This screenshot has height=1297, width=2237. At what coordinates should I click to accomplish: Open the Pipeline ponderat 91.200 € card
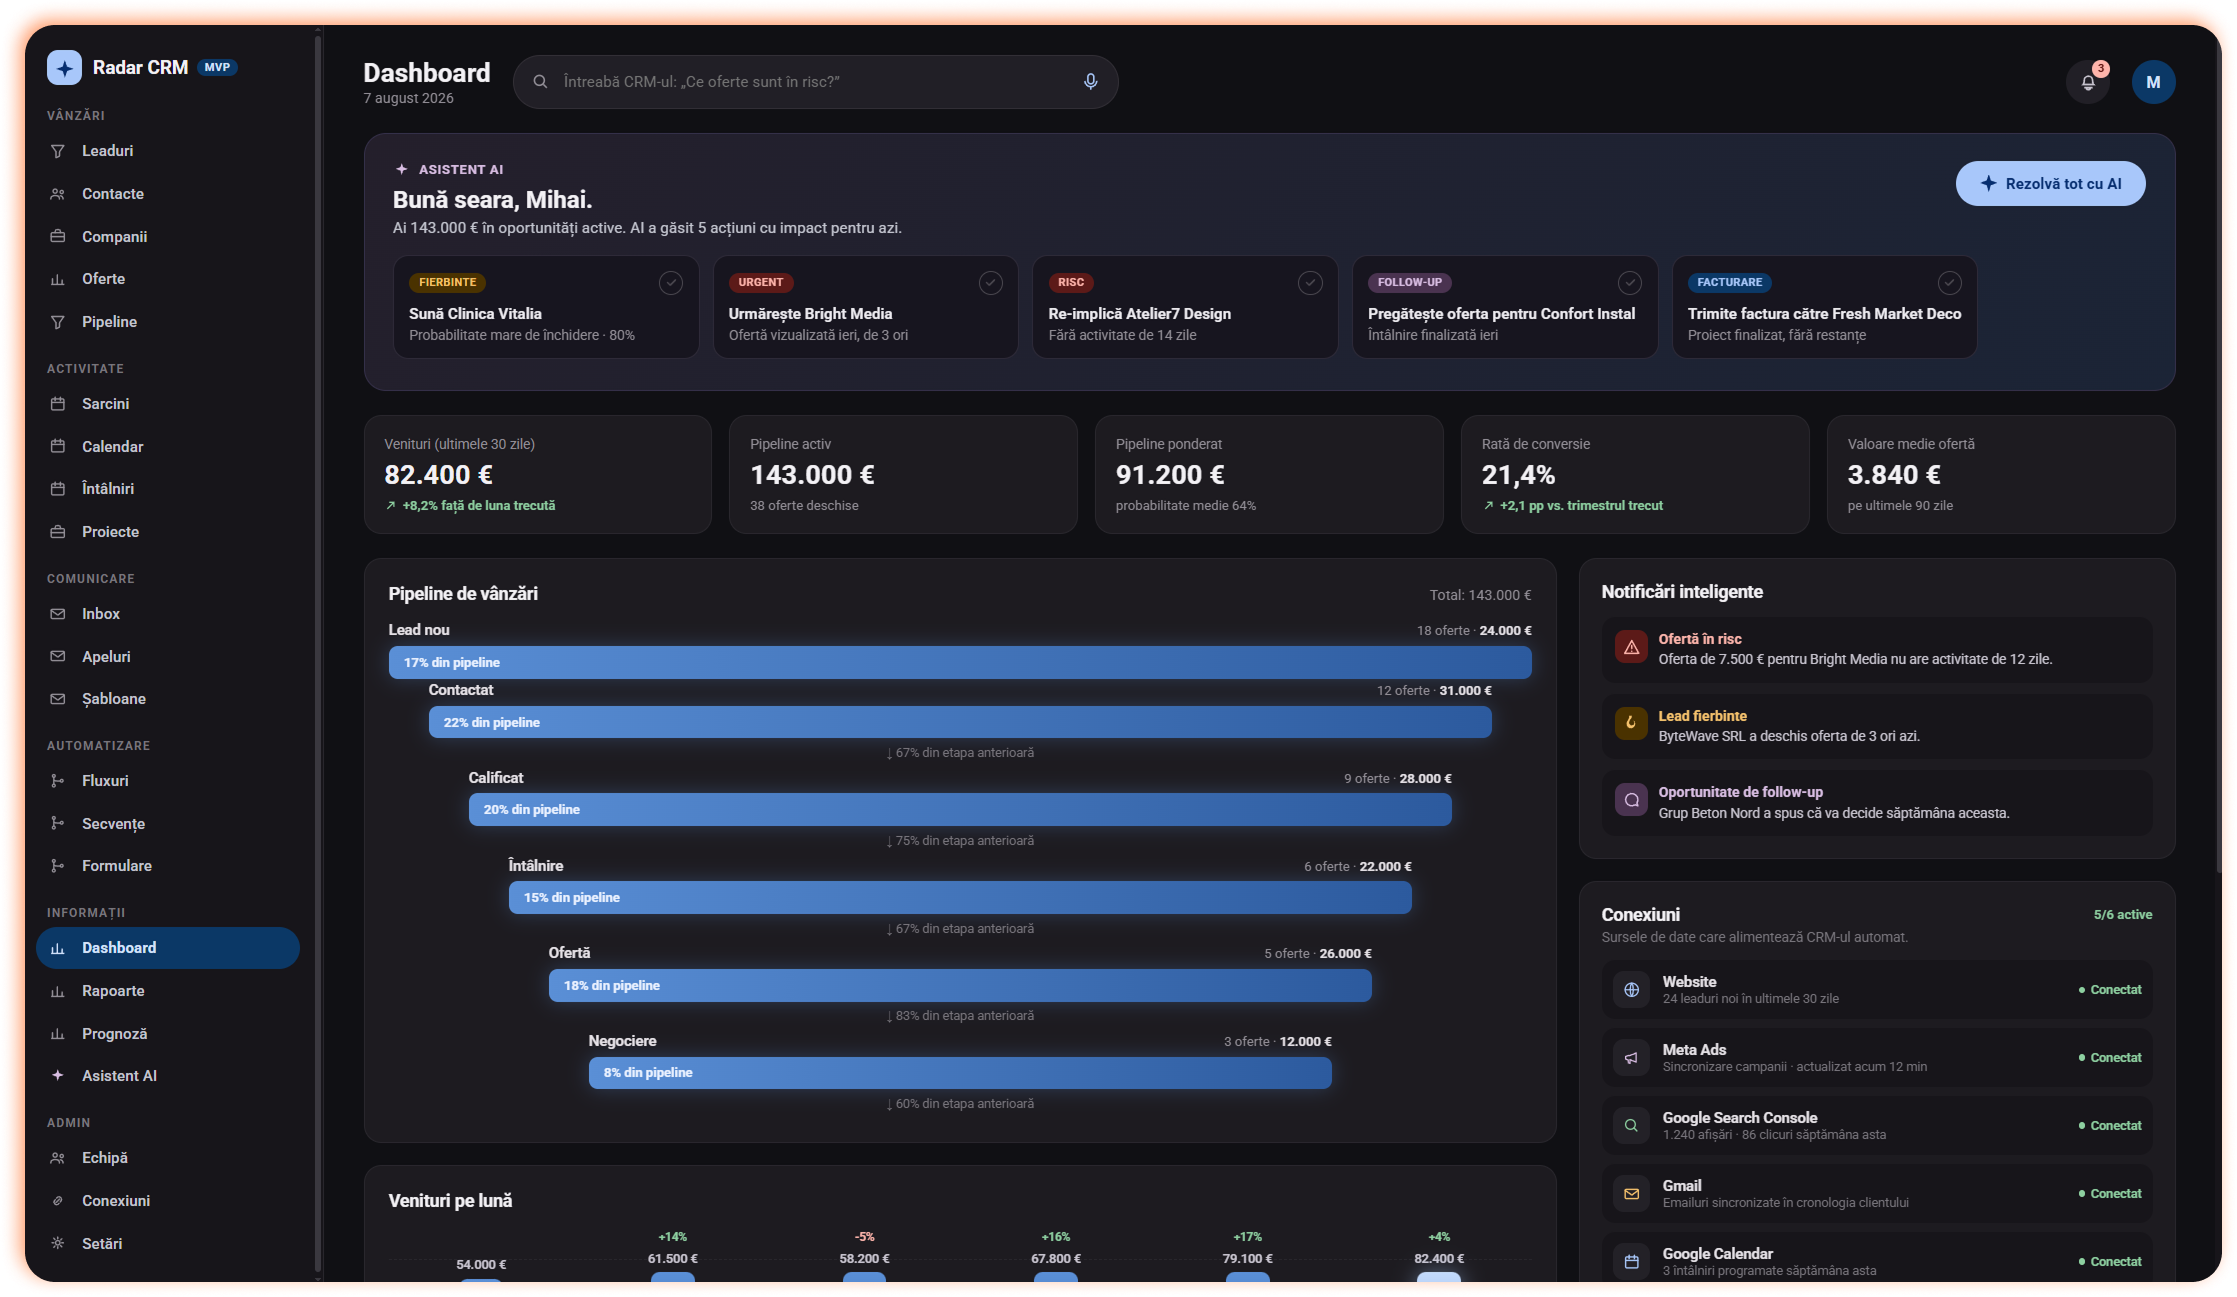click(x=1269, y=475)
